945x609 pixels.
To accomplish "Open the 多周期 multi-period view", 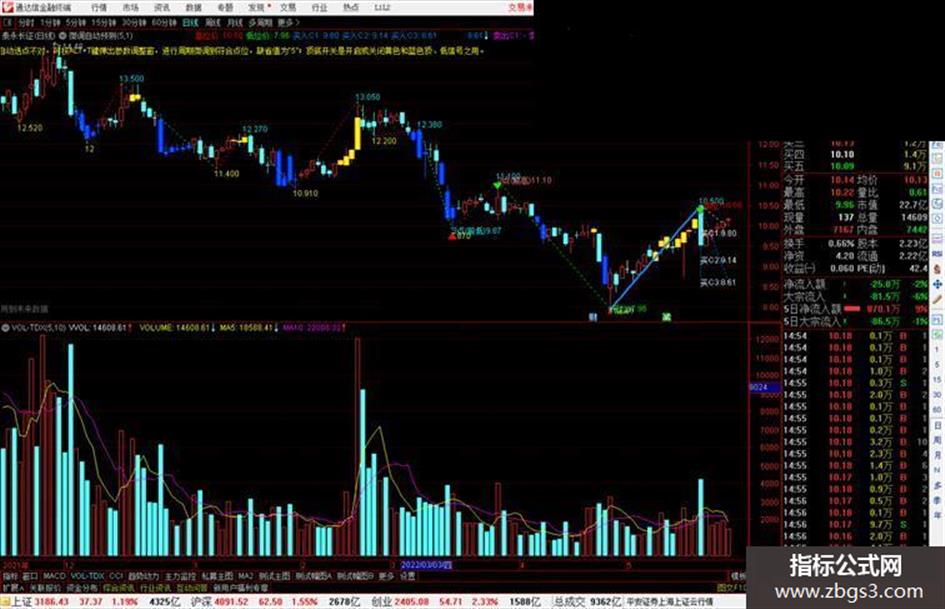I will [x=260, y=22].
